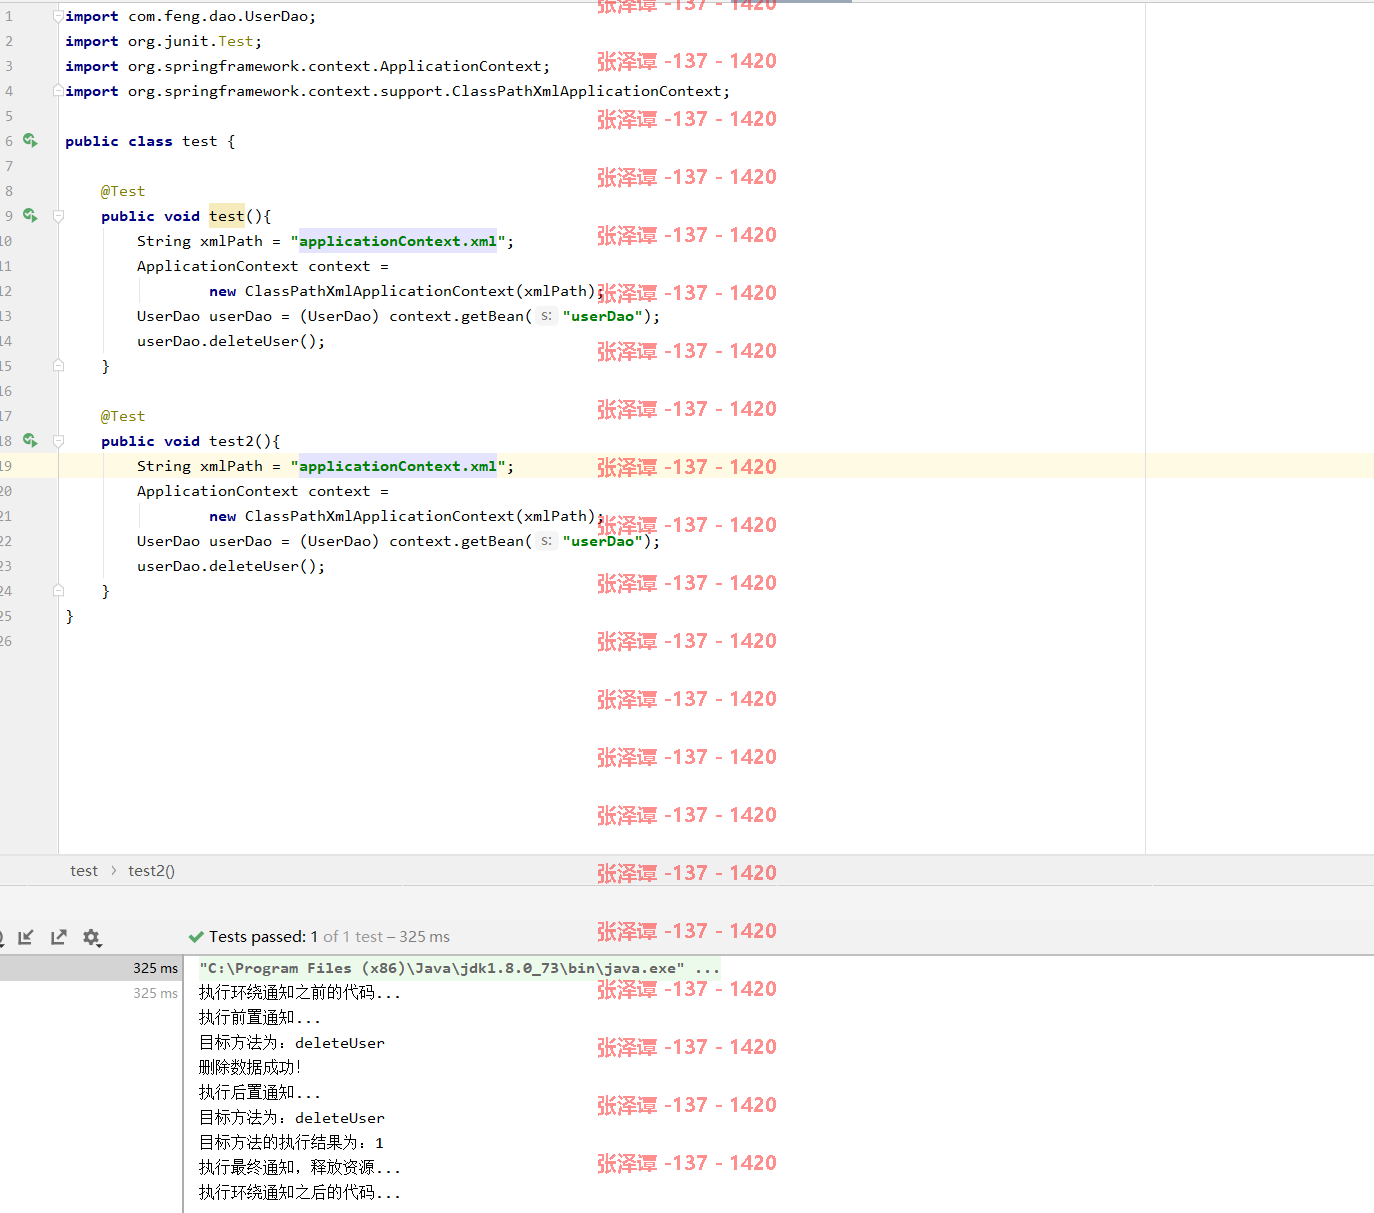Select the highlighted 325 ms test result row
This screenshot has width=1374, height=1213.
(x=91, y=968)
